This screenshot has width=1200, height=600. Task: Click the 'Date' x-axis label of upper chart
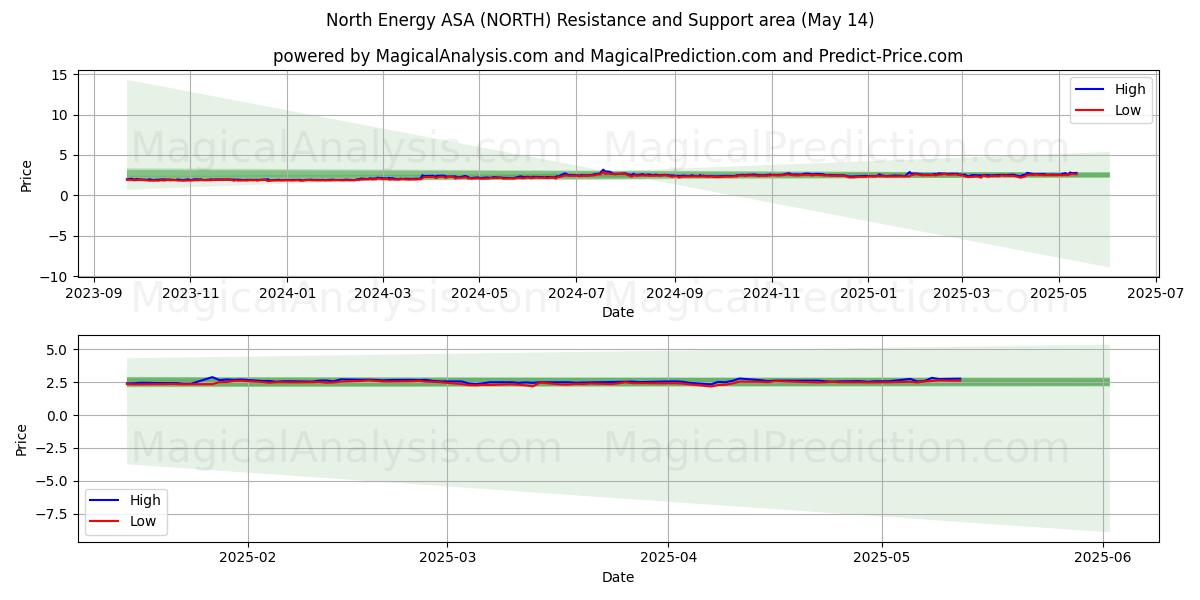point(618,312)
